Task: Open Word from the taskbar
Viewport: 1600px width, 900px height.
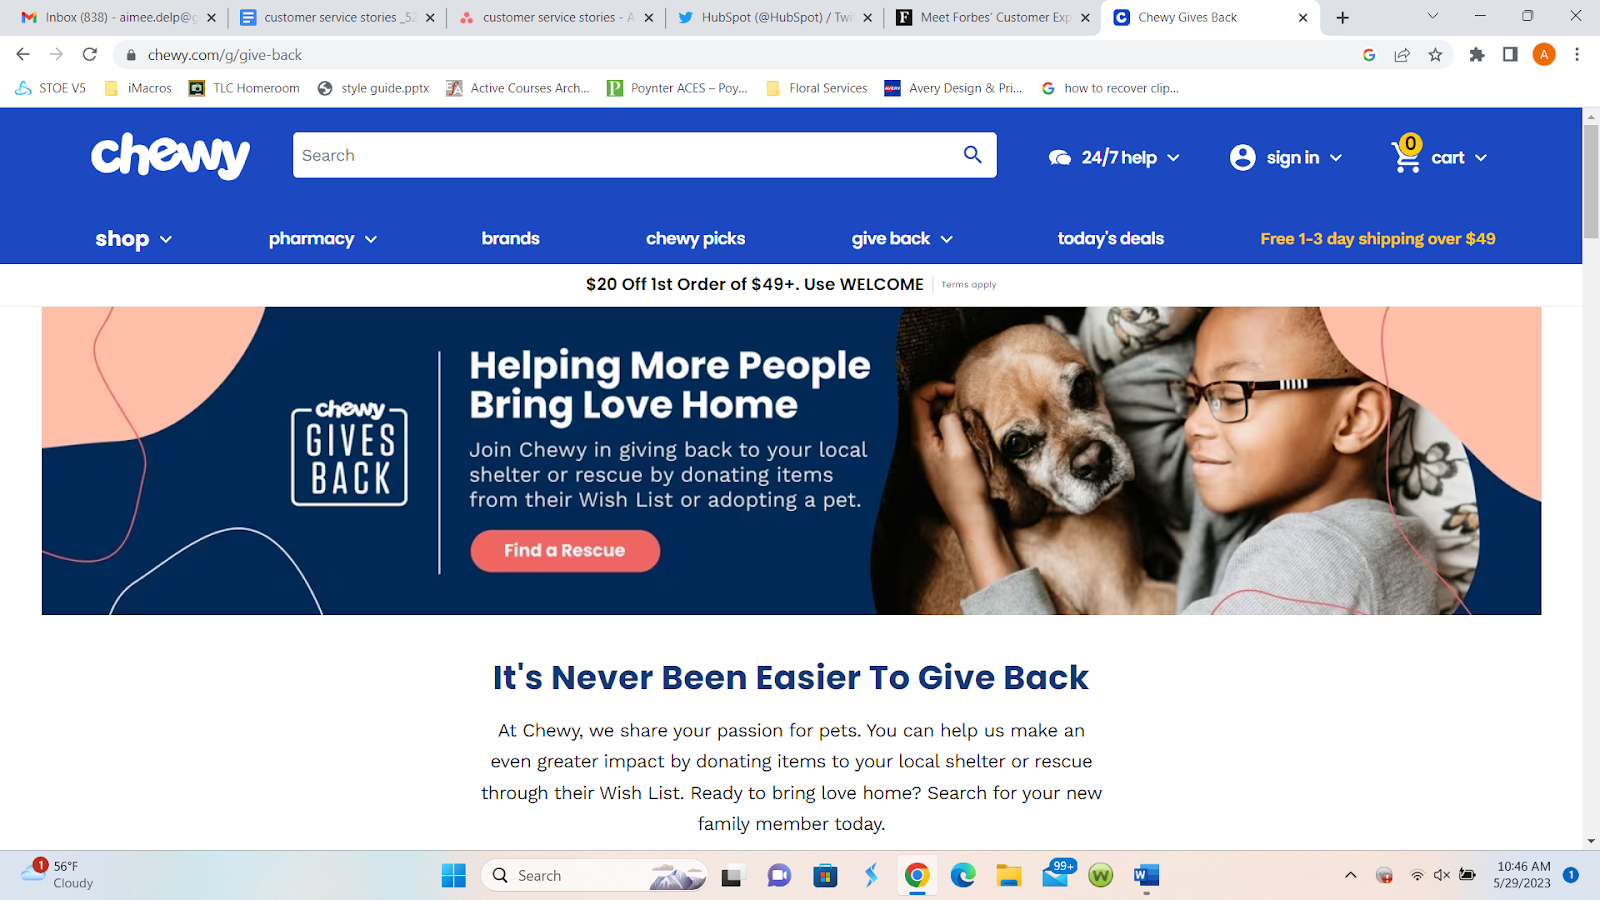Action: tap(1146, 876)
